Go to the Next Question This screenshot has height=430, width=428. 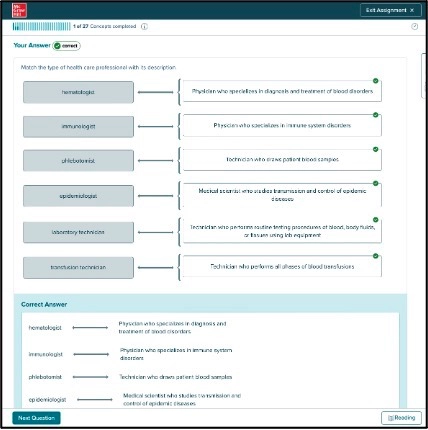click(x=36, y=418)
